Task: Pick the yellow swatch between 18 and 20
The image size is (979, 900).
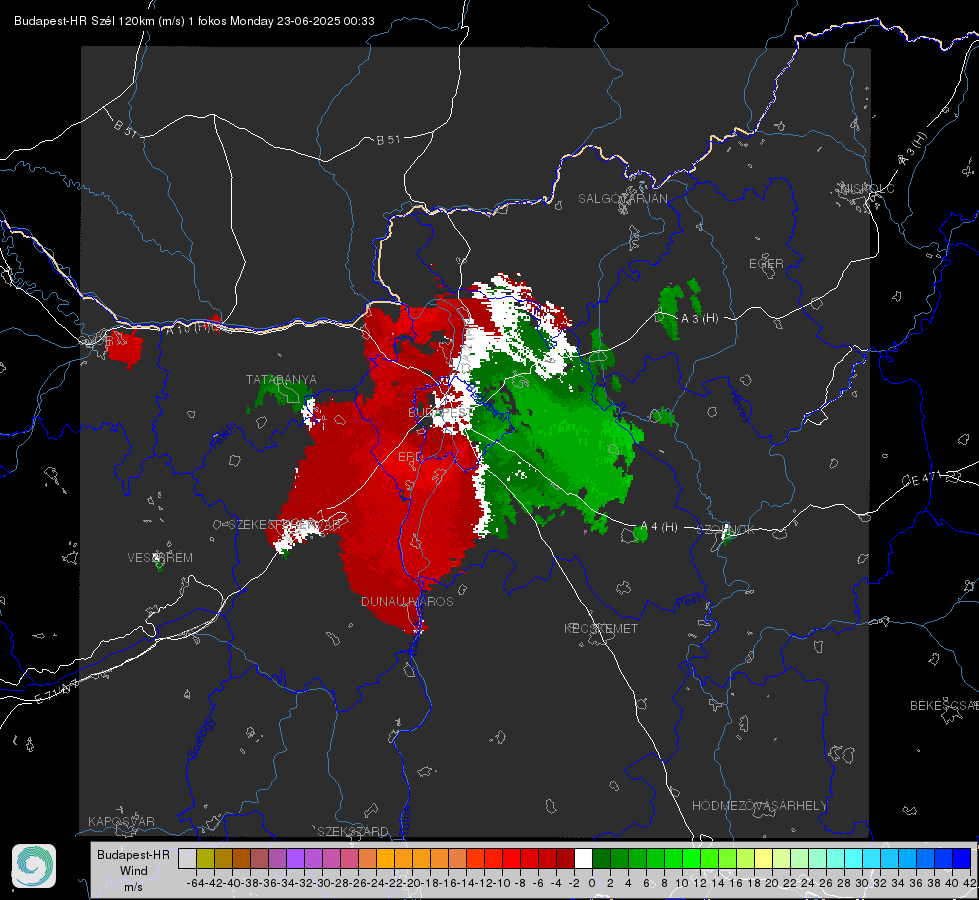Action: point(764,858)
